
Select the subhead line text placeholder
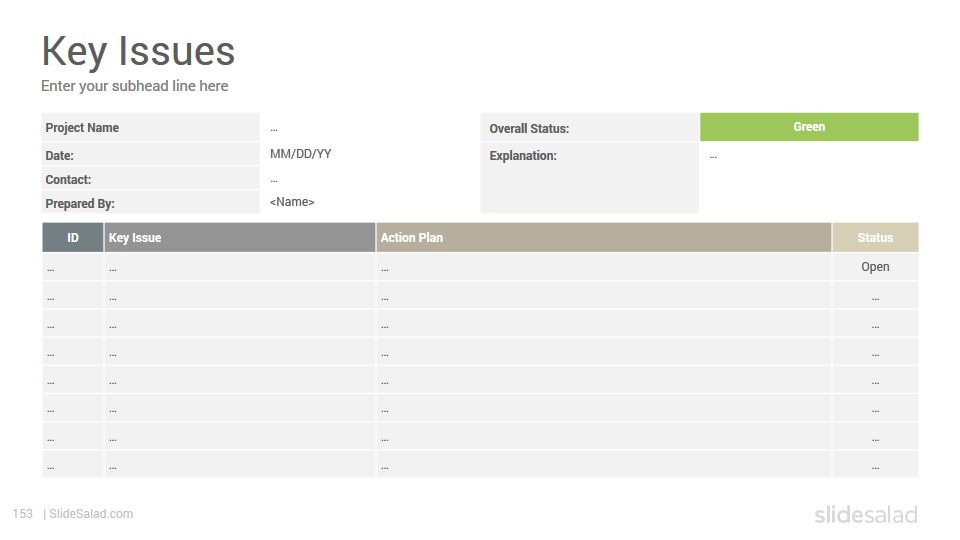[135, 86]
